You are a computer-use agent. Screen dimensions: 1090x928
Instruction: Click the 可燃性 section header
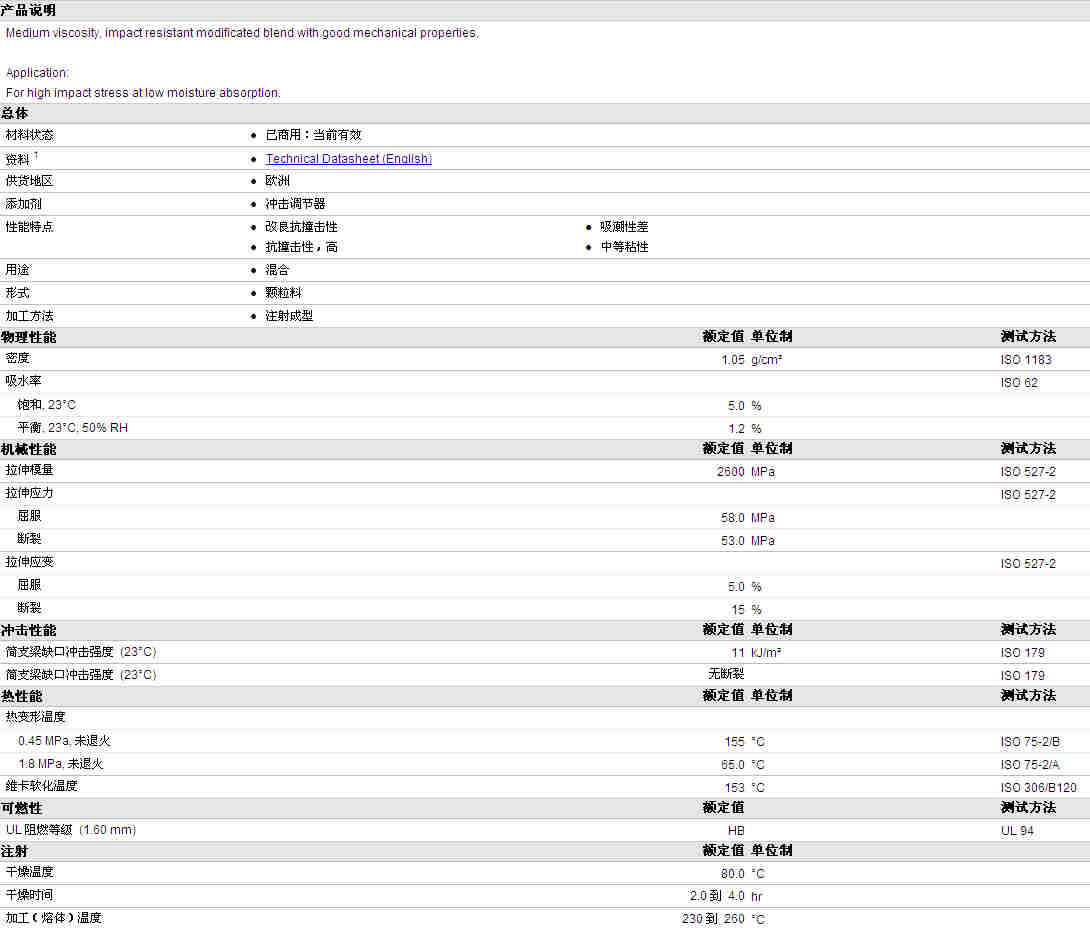[x=22, y=808]
